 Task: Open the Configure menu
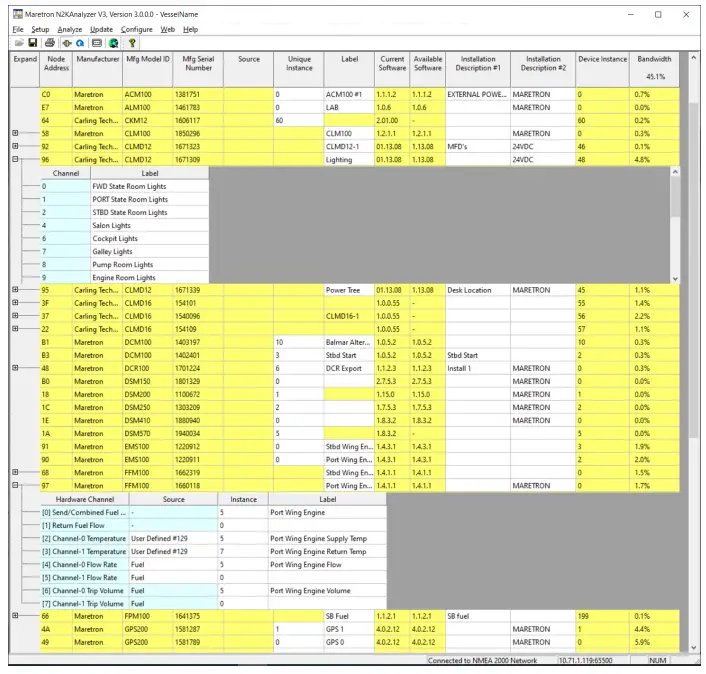click(x=136, y=29)
